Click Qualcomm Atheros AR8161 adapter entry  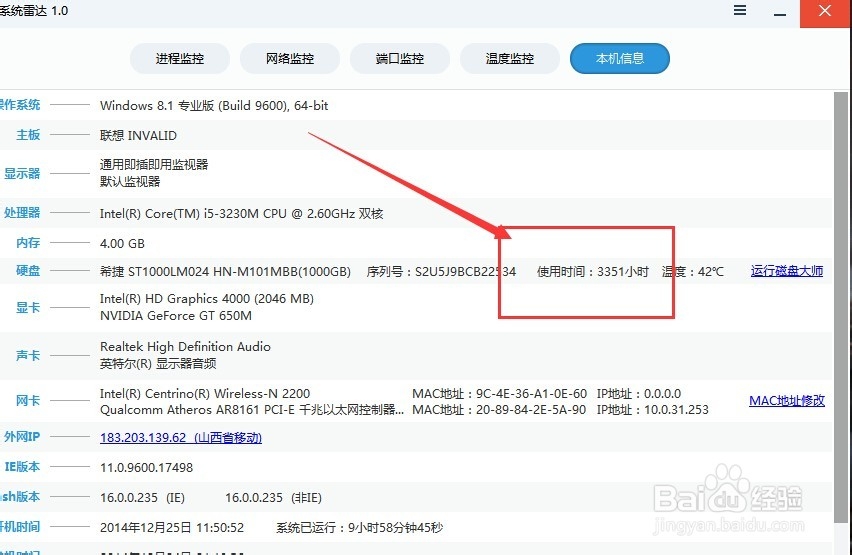pyautogui.click(x=252, y=410)
